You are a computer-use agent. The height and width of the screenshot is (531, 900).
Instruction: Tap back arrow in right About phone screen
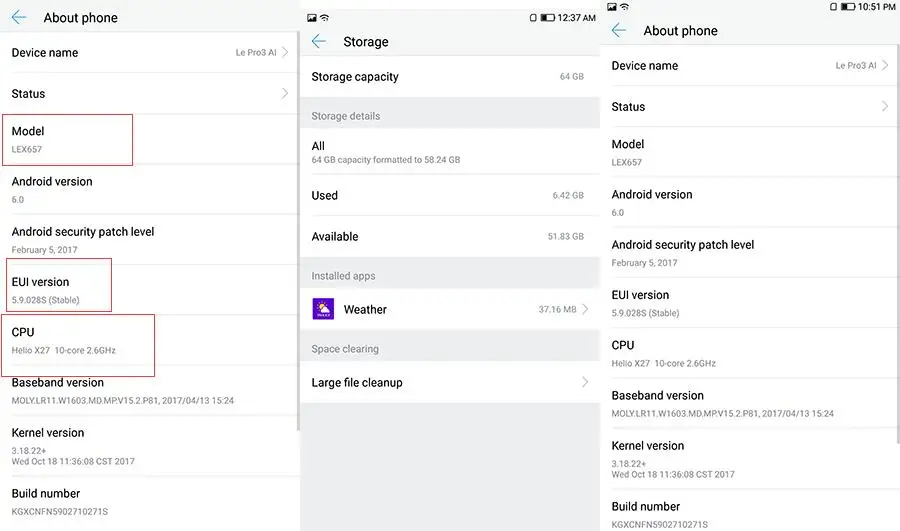[619, 30]
